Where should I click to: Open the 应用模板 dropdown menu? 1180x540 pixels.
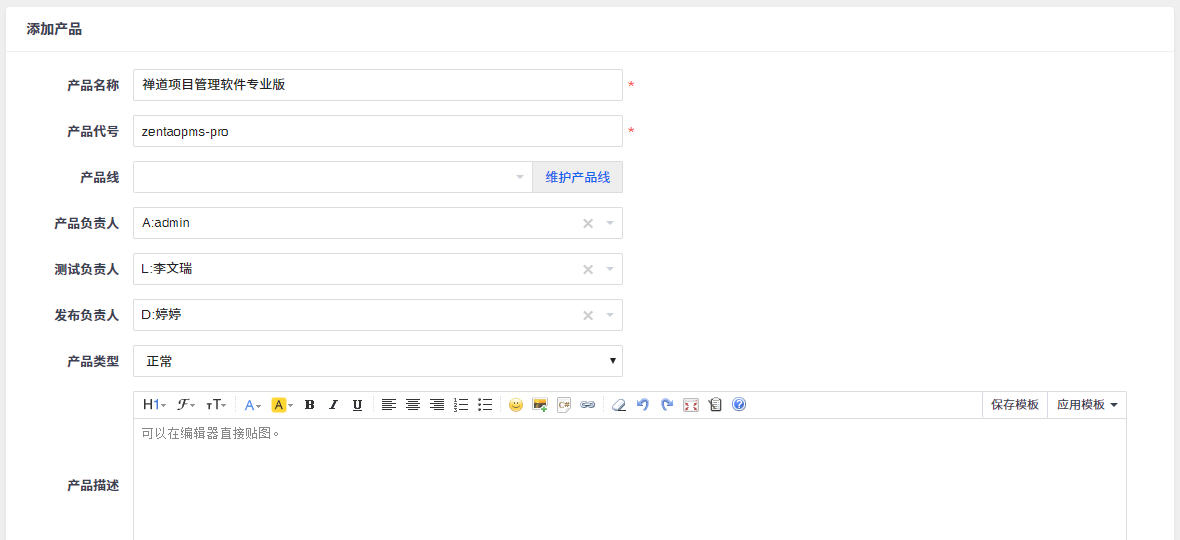pos(1087,405)
